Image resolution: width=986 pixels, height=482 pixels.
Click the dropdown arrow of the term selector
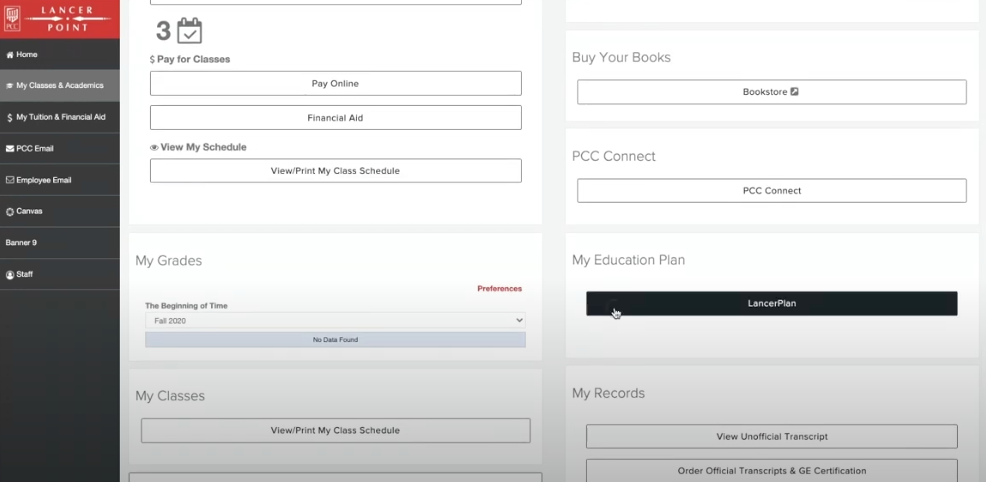tap(519, 320)
